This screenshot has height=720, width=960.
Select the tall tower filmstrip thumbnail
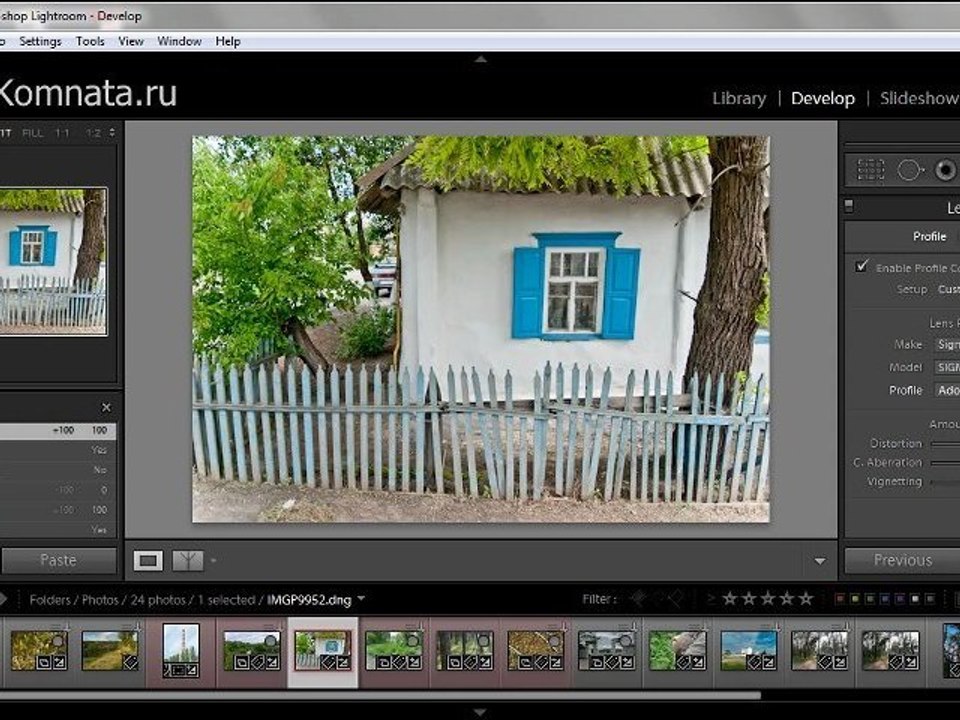[x=181, y=650]
